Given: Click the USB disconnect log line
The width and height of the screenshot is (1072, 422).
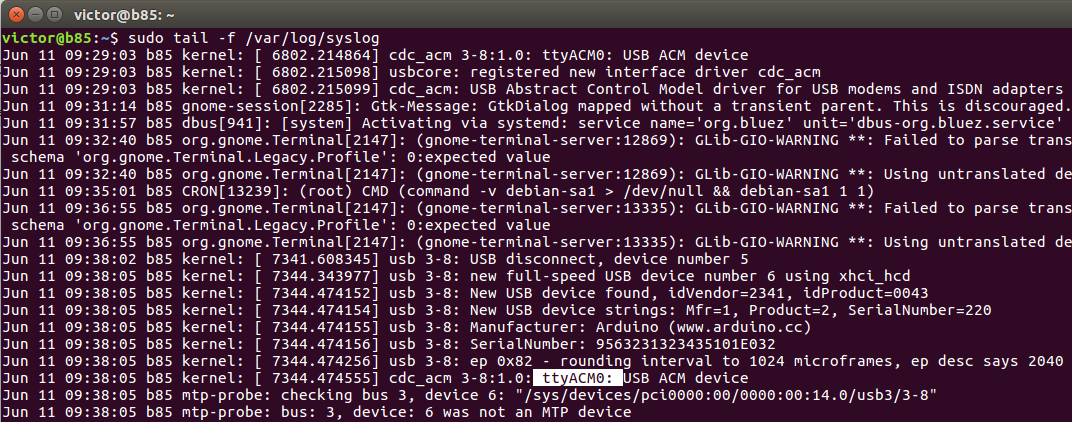Looking at the screenshot, I should (375, 259).
